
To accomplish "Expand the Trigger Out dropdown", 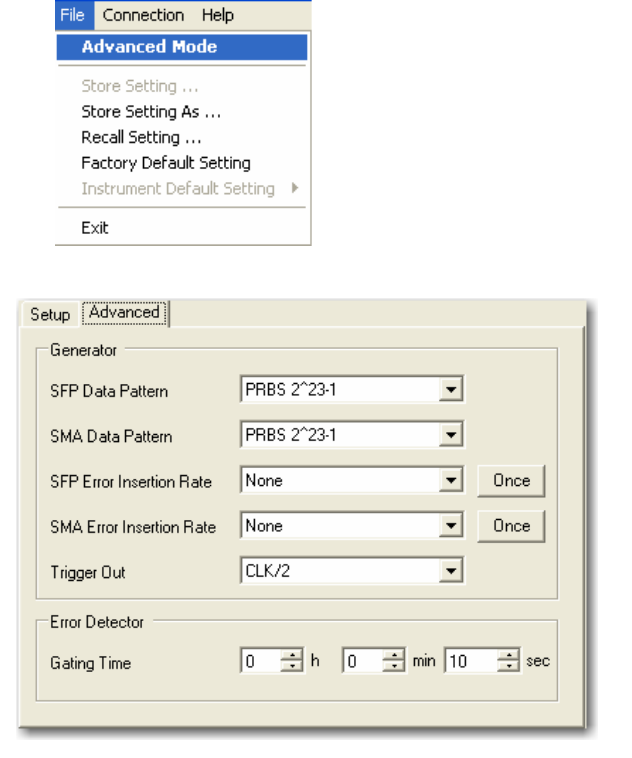I will [451, 571].
